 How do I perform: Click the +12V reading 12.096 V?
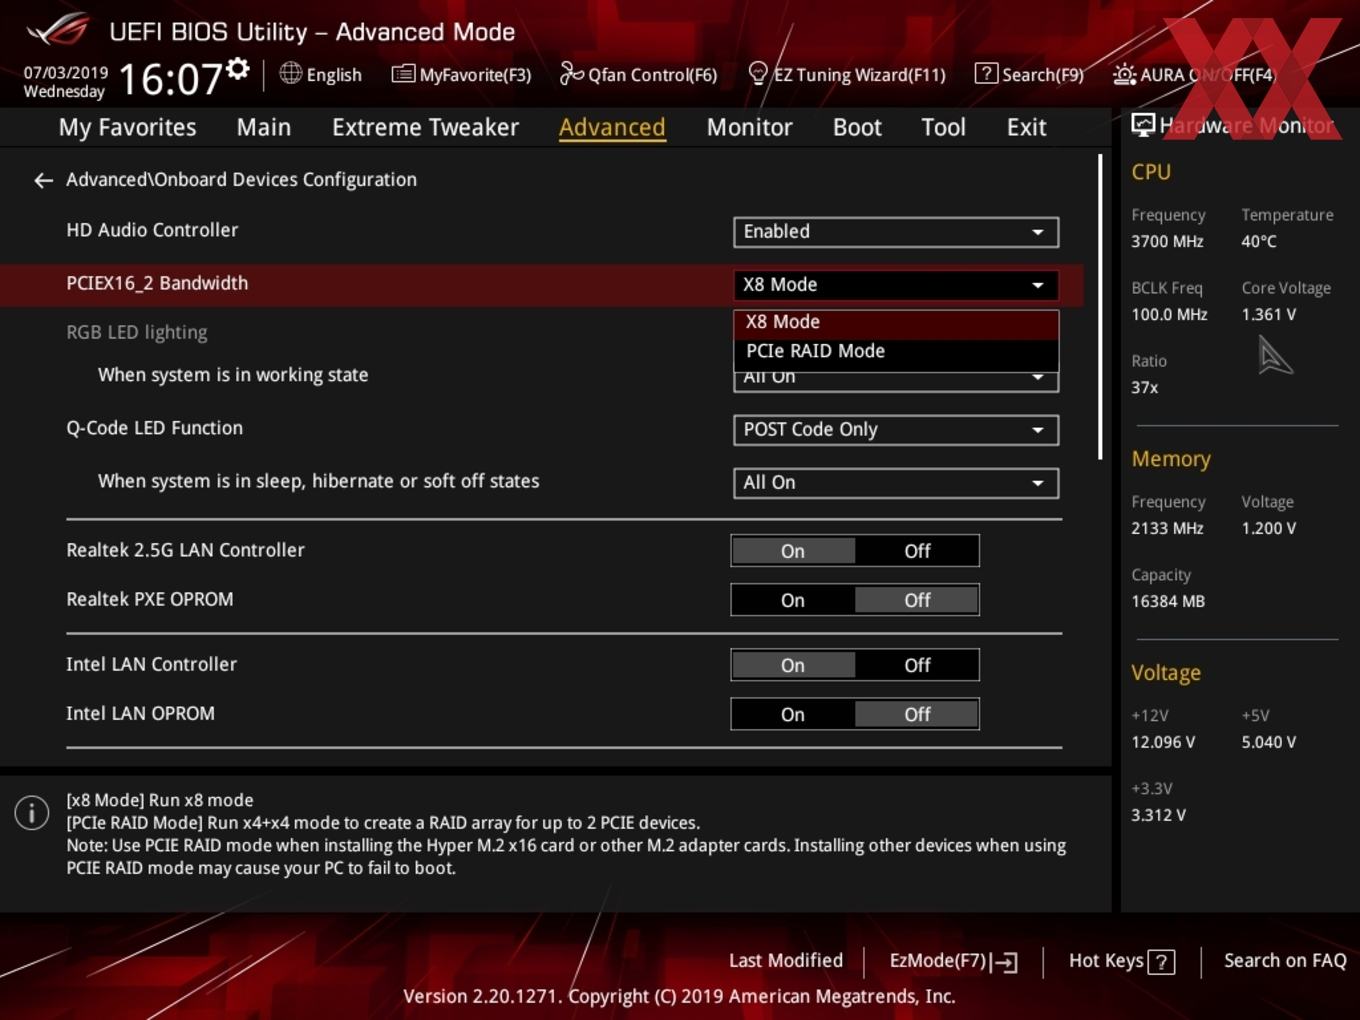[1163, 742]
